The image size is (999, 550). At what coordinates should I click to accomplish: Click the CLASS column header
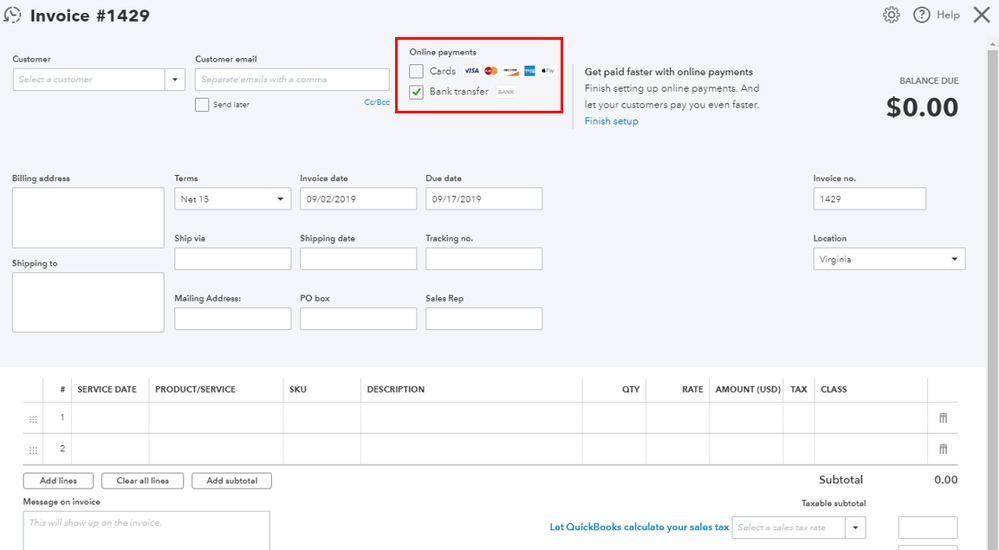coord(834,389)
